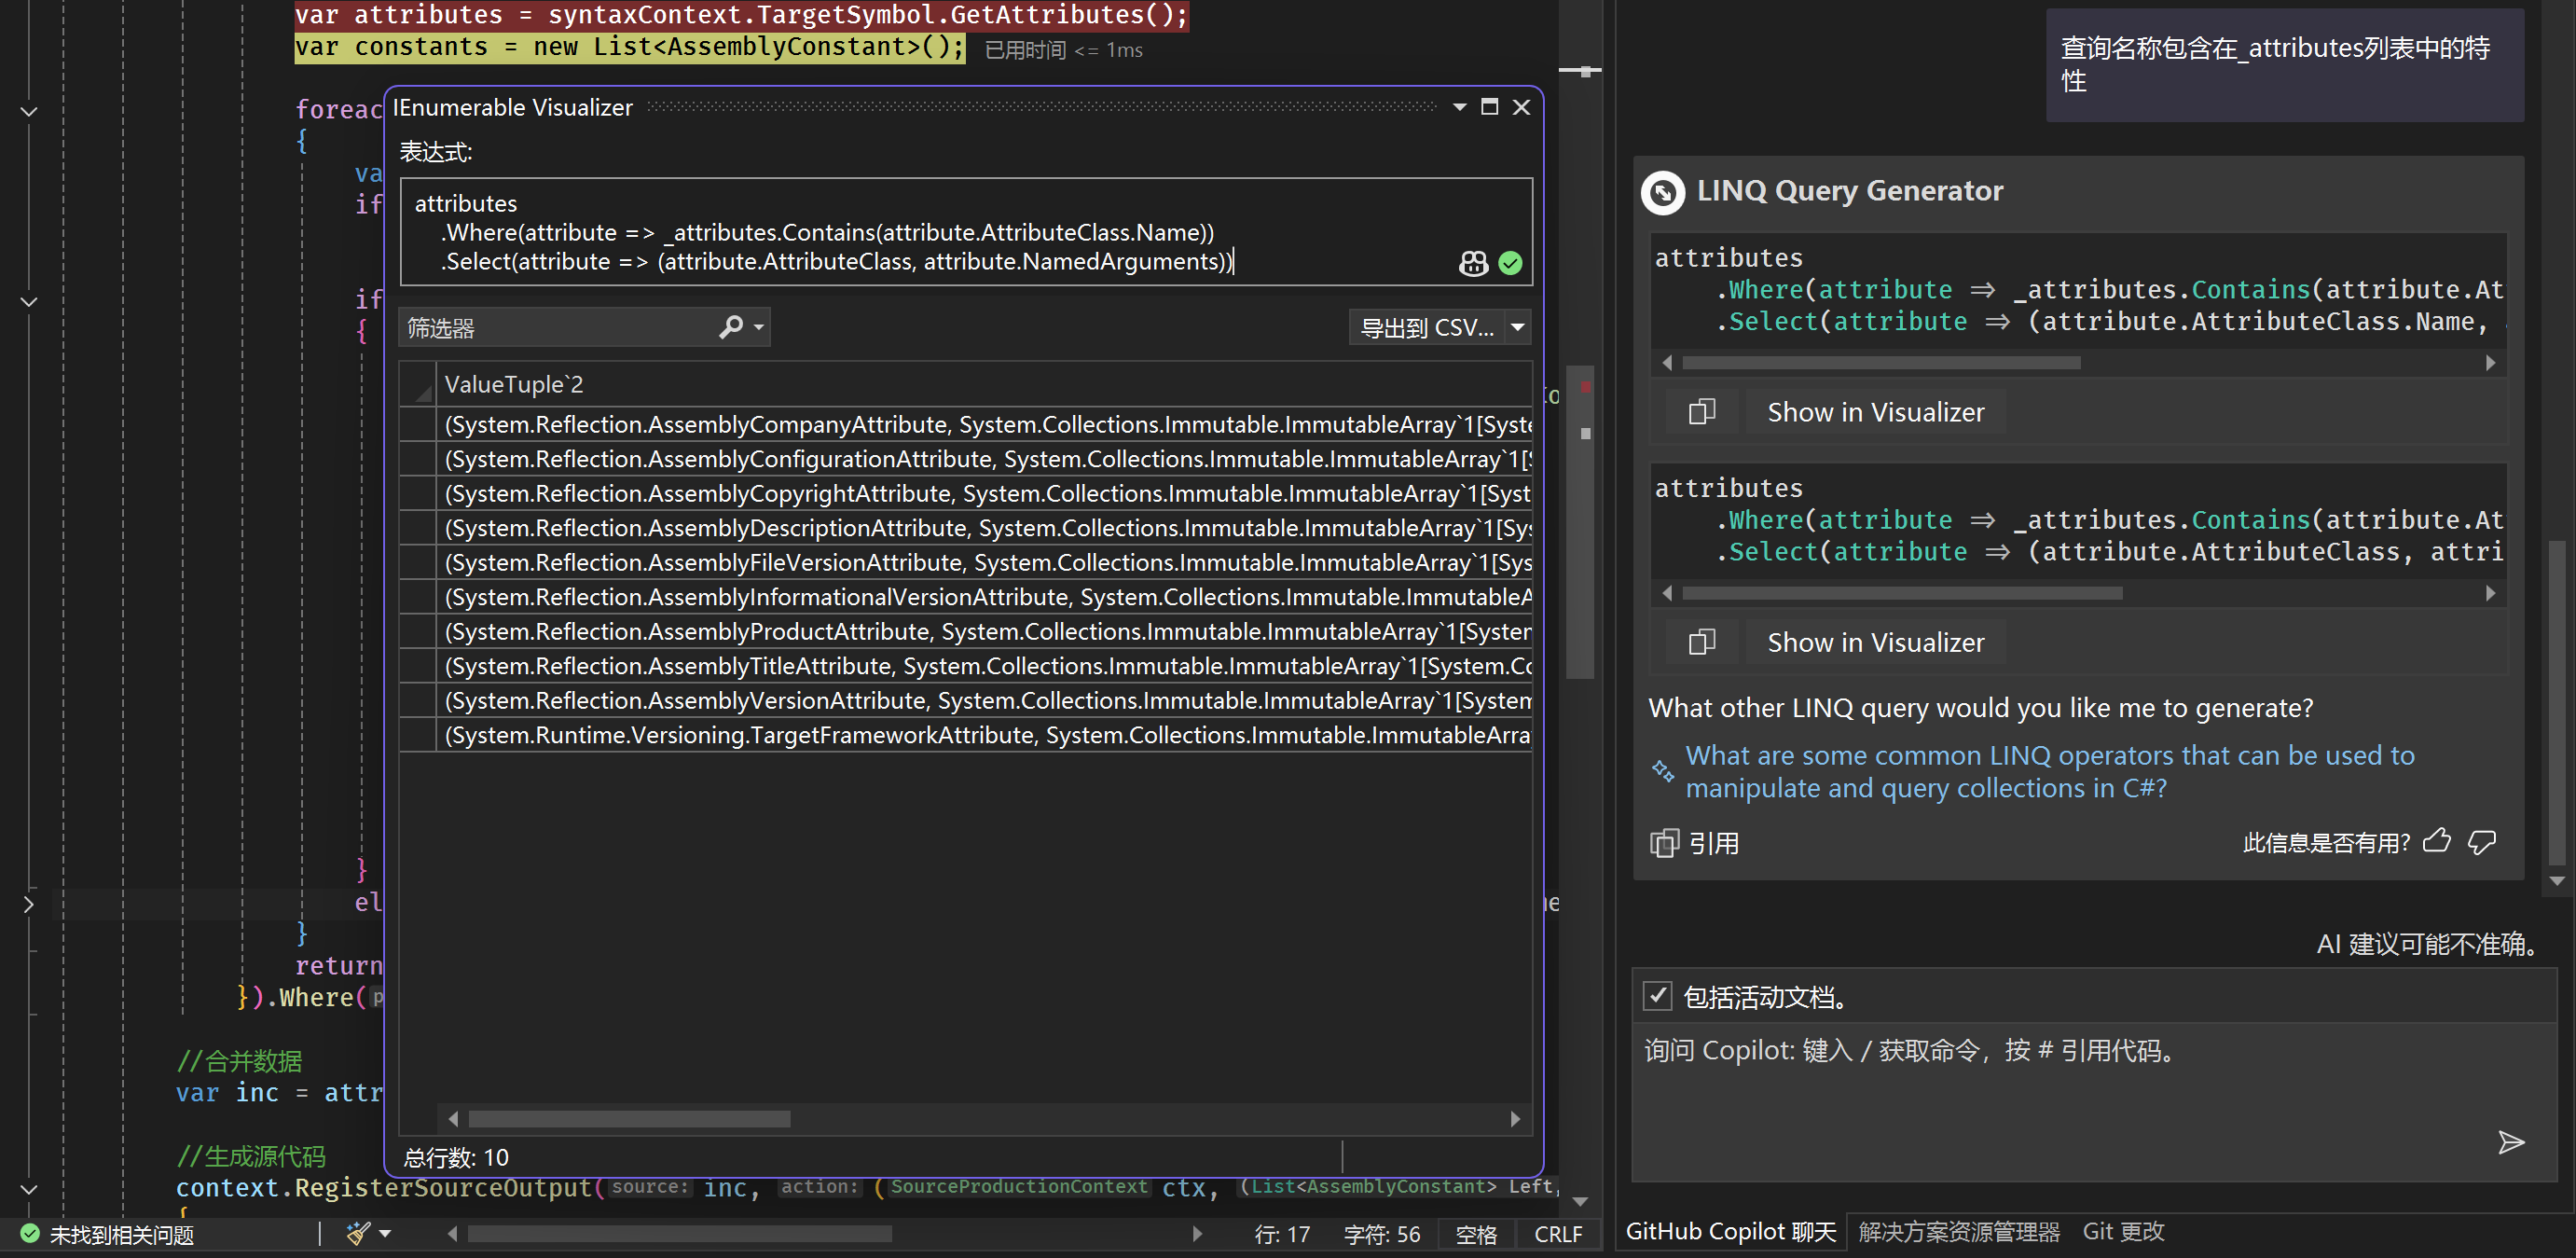Click second Show in Visualizer button
2576x1258 pixels.
click(x=1875, y=641)
